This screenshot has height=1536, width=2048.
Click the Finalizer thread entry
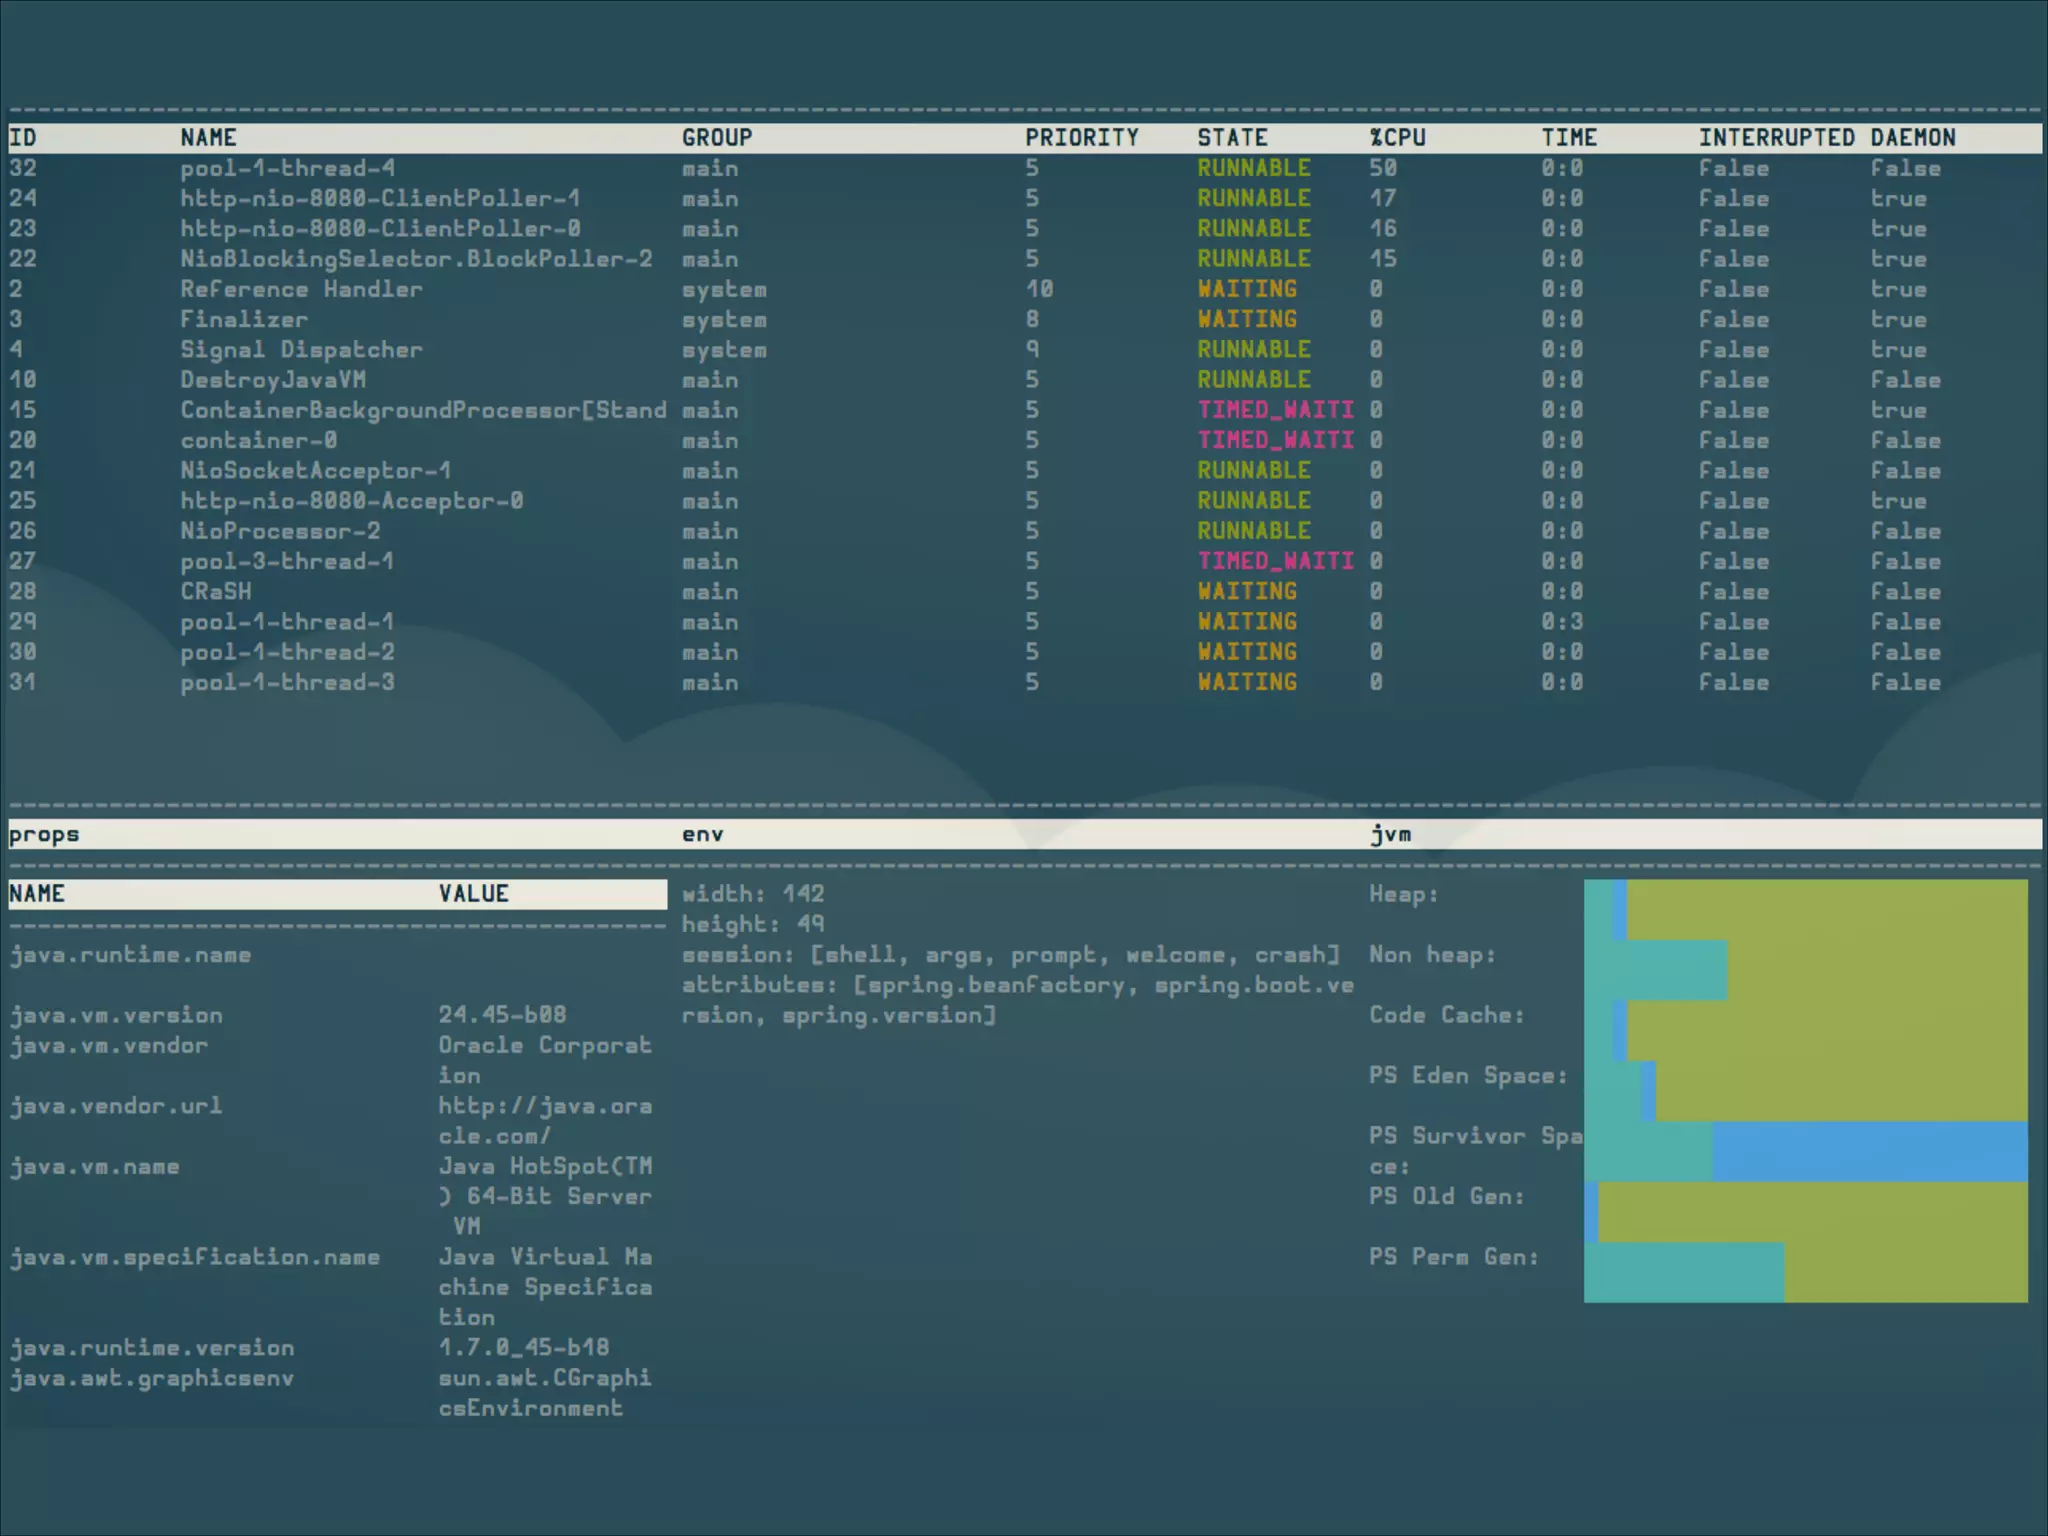[244, 319]
